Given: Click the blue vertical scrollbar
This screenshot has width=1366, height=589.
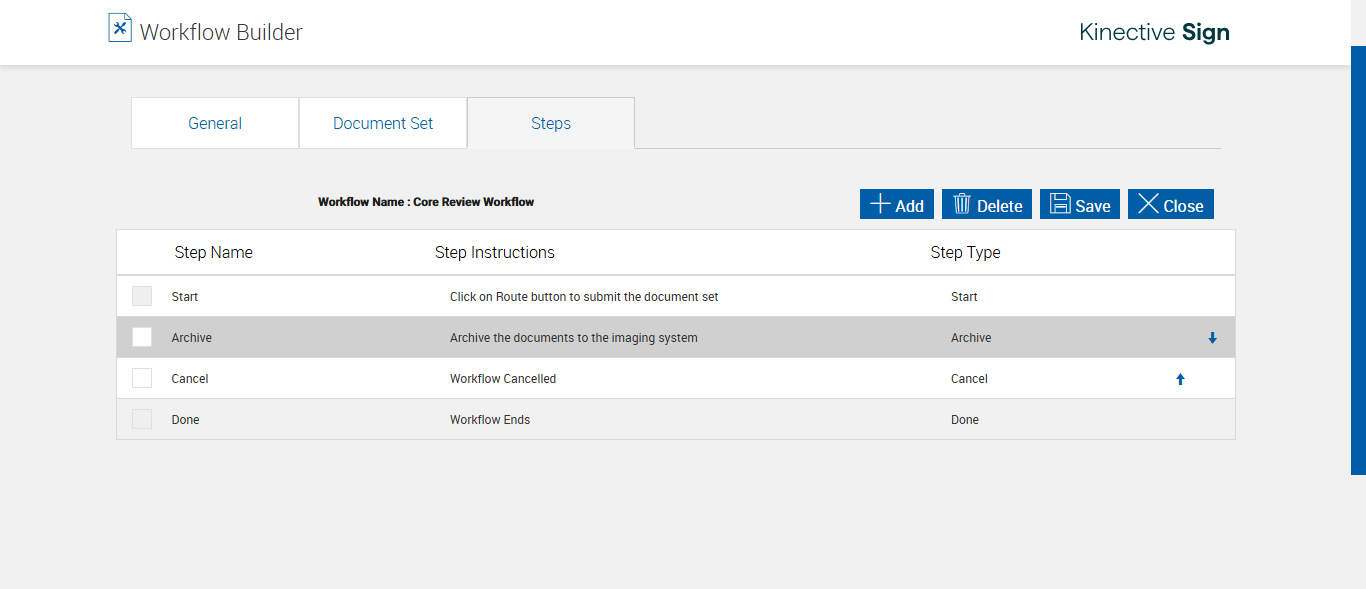Looking at the screenshot, I should pos(1358,260).
